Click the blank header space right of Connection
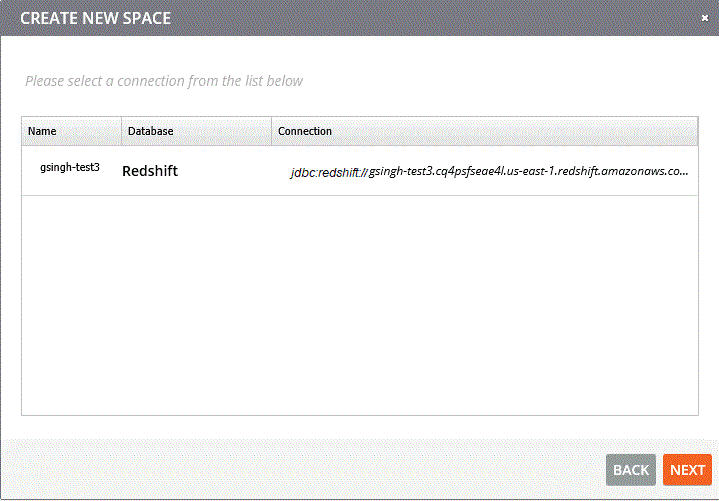The image size is (719, 501). click(520, 131)
